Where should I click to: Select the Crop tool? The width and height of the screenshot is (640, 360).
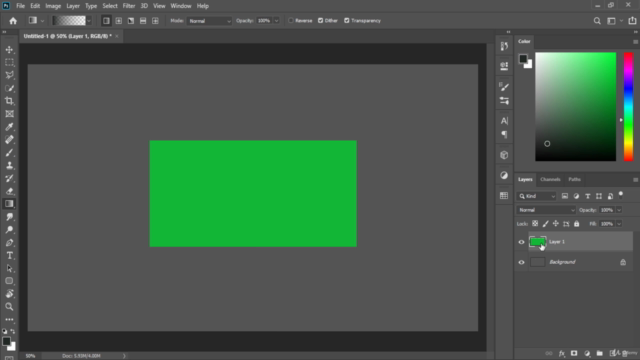9,101
